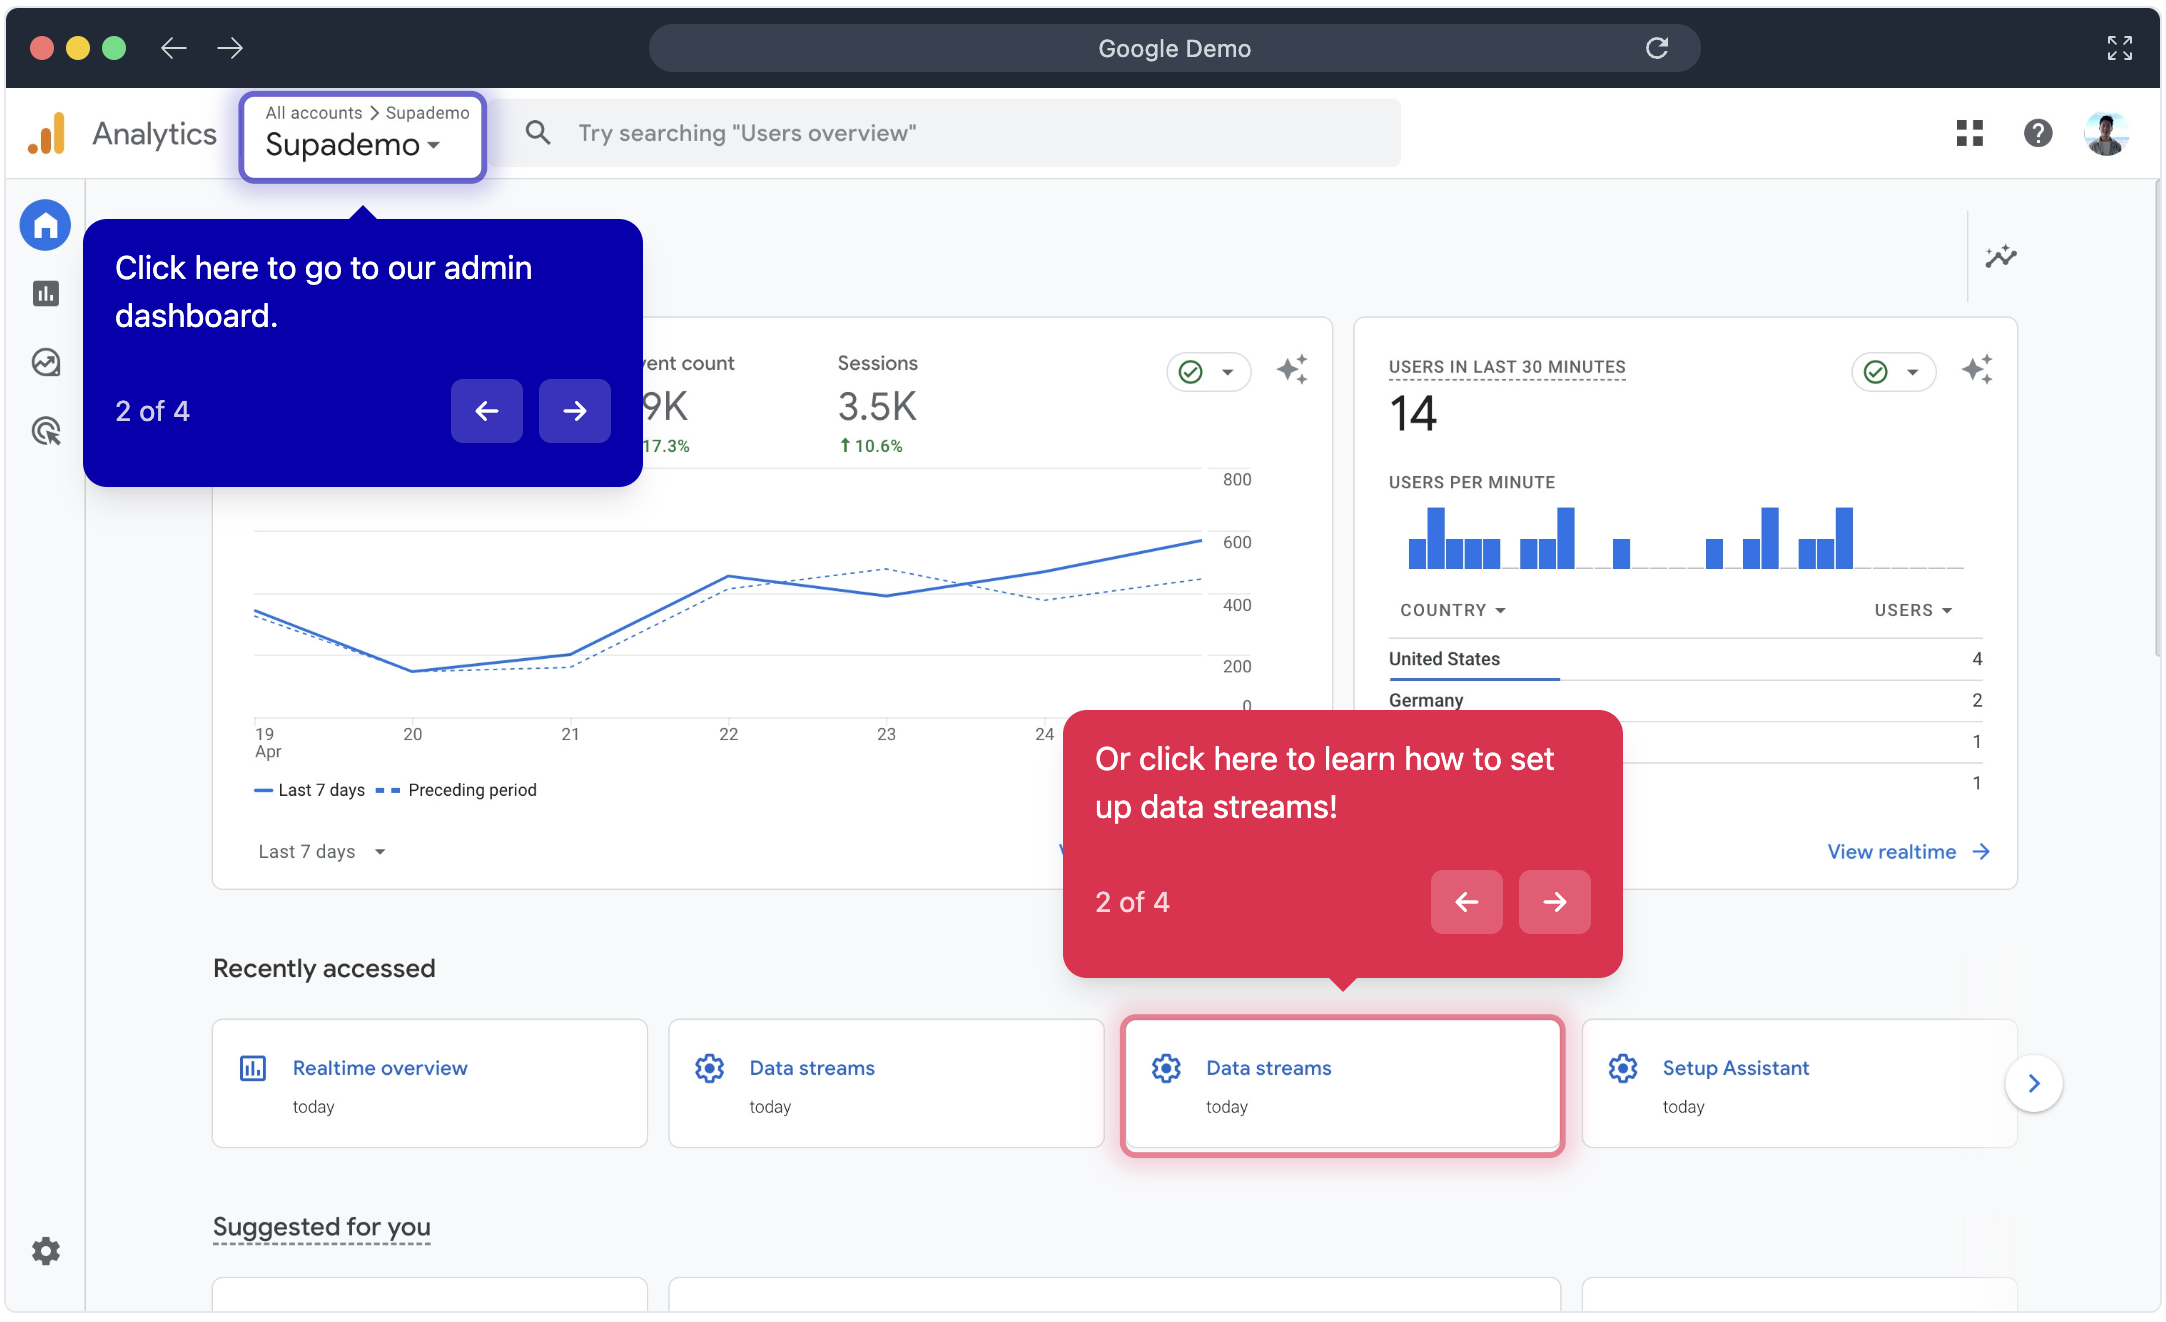Viewport: 2166px width, 1322px height.
Task: Open Admin settings gear in sidebar
Action: [x=45, y=1251]
